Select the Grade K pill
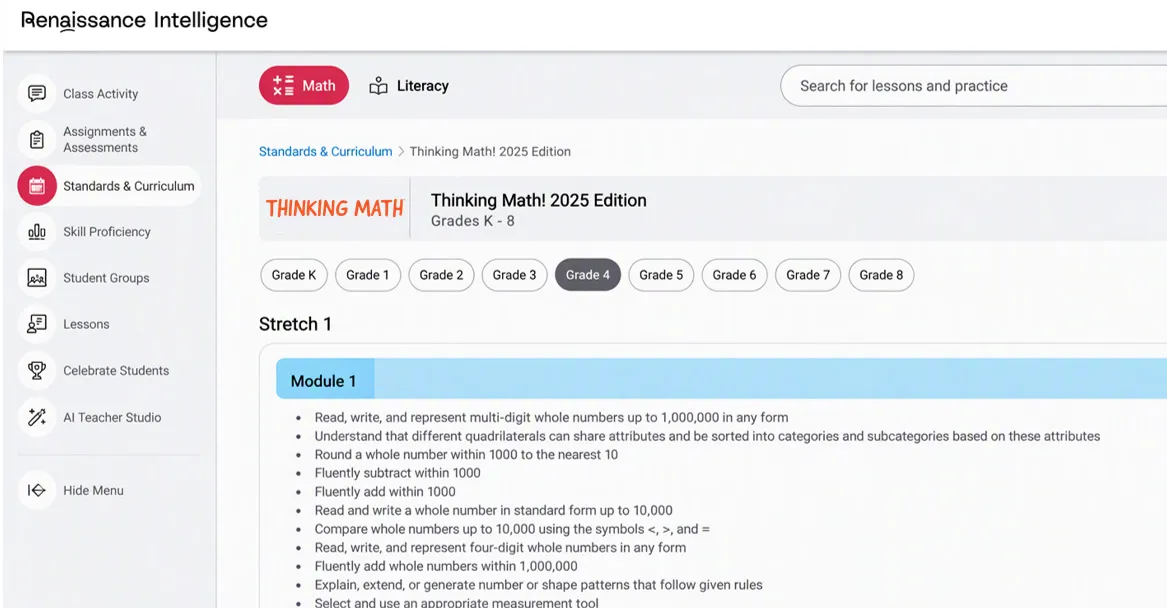This screenshot has height=608, width=1167. pos(294,275)
